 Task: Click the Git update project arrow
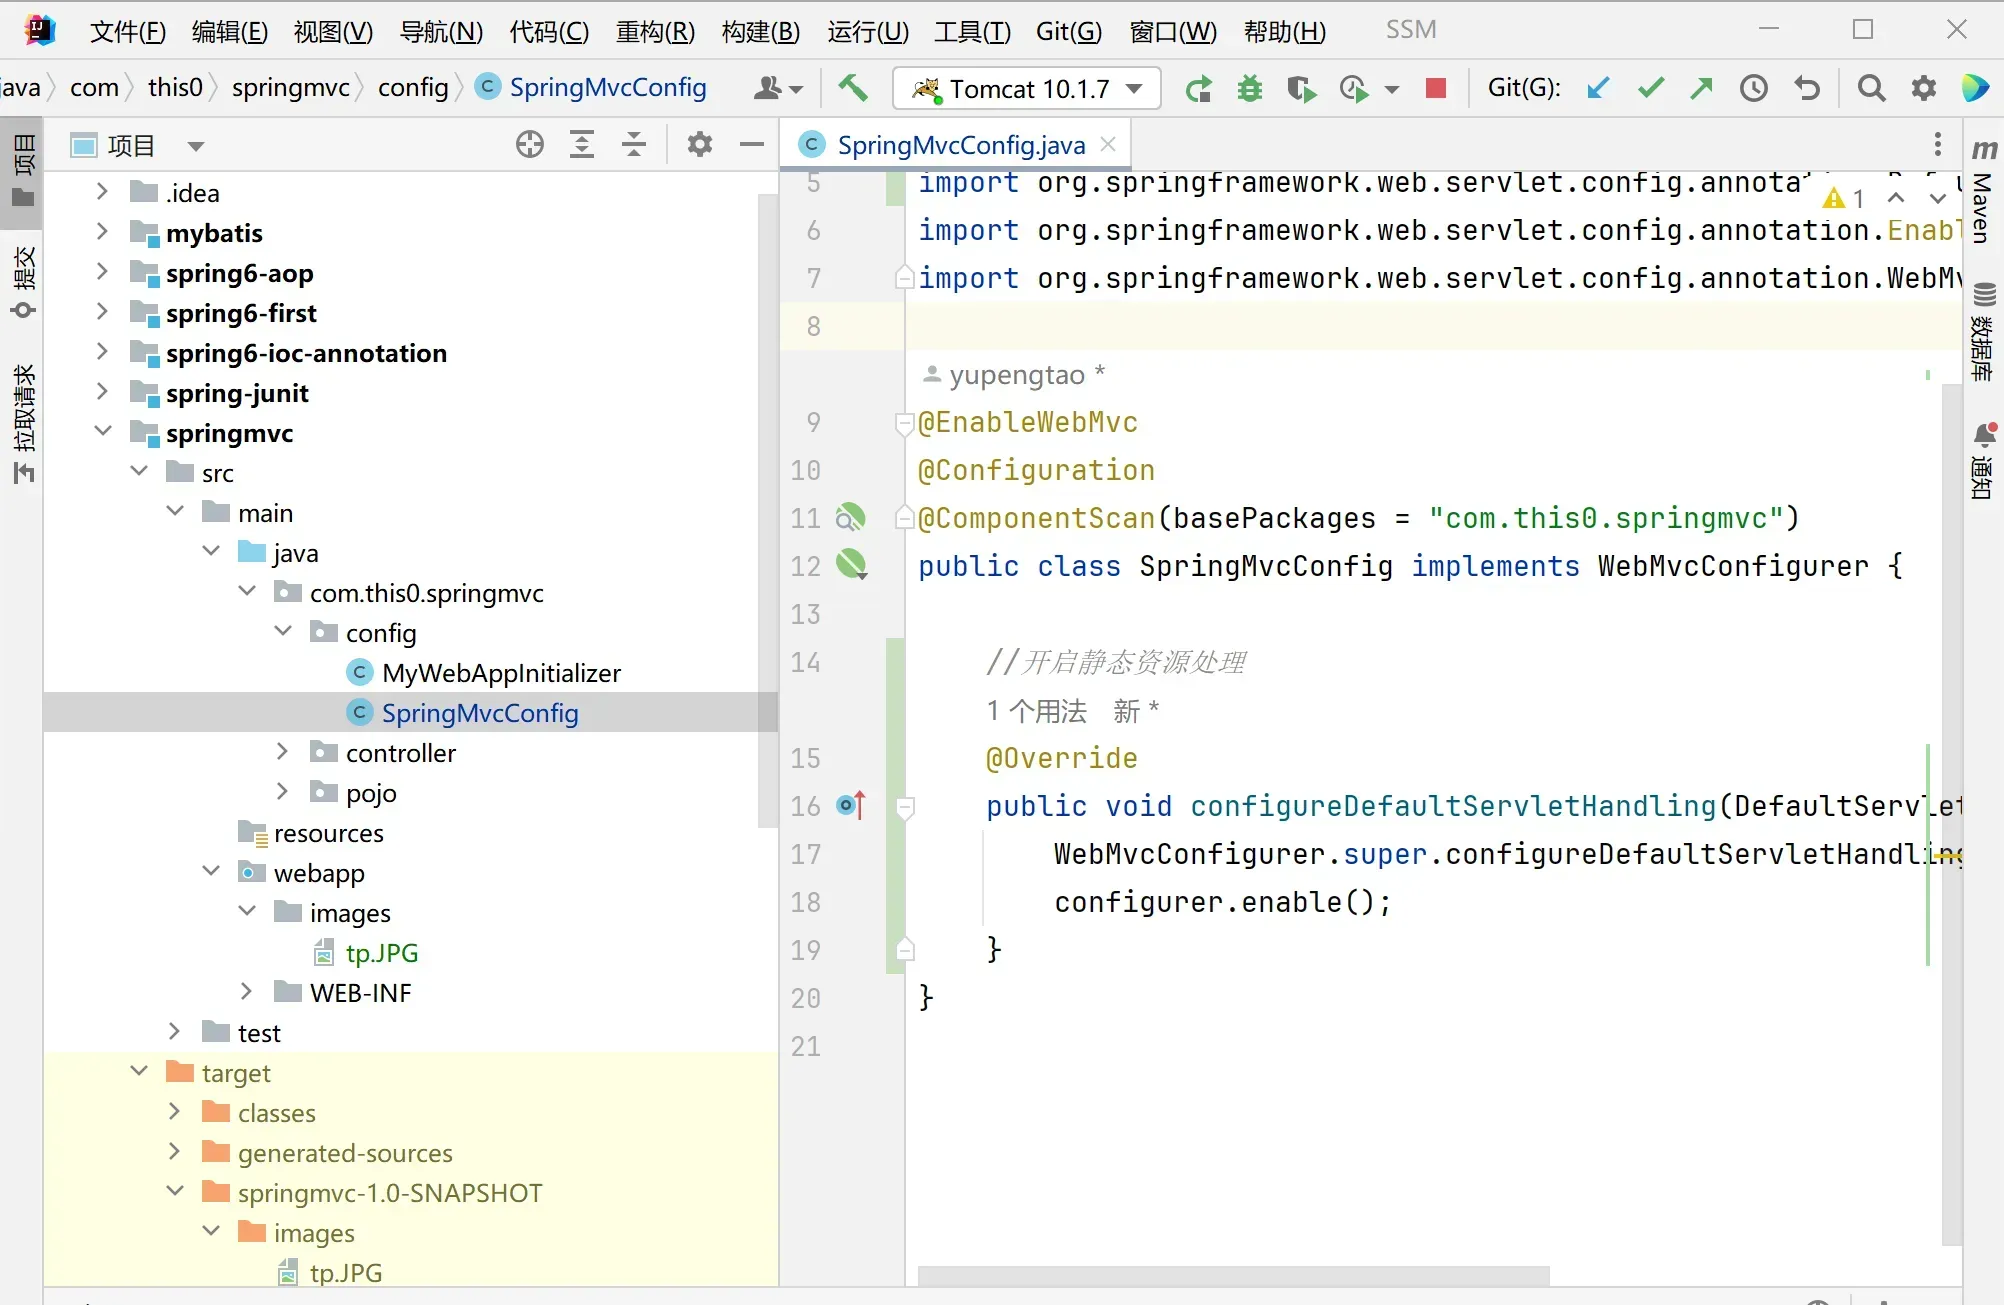tap(1598, 88)
